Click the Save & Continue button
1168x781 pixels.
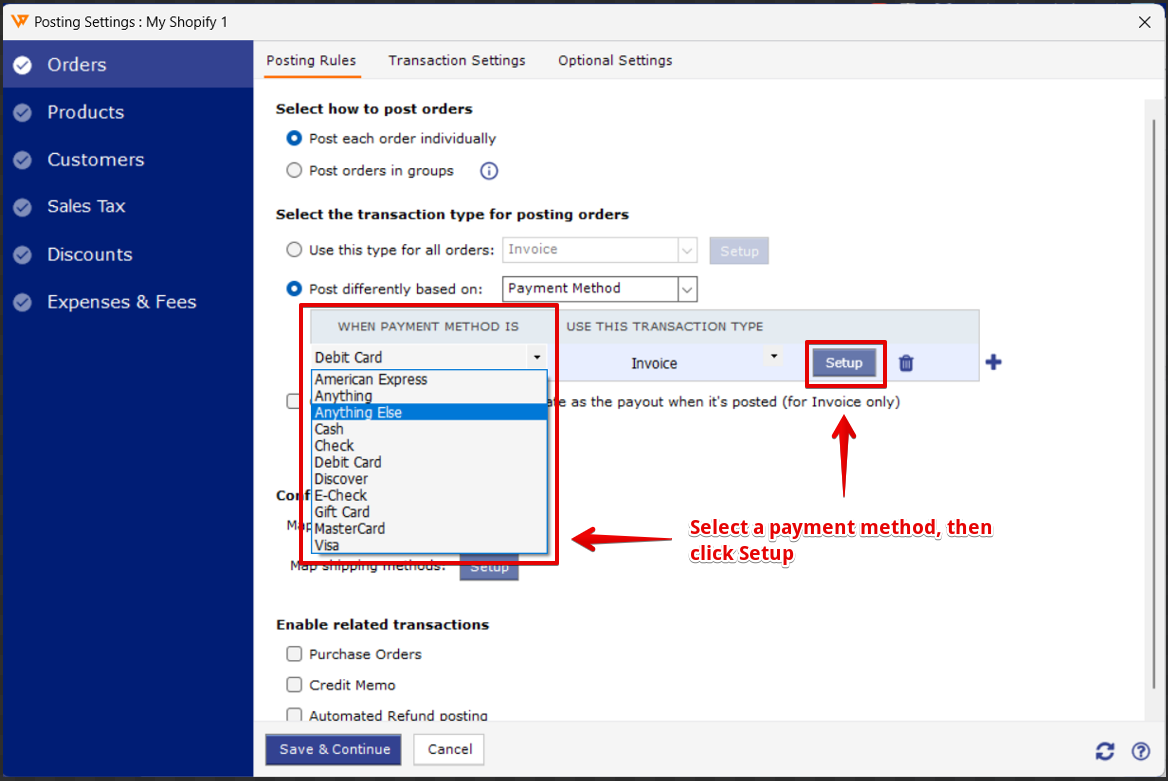click(334, 750)
